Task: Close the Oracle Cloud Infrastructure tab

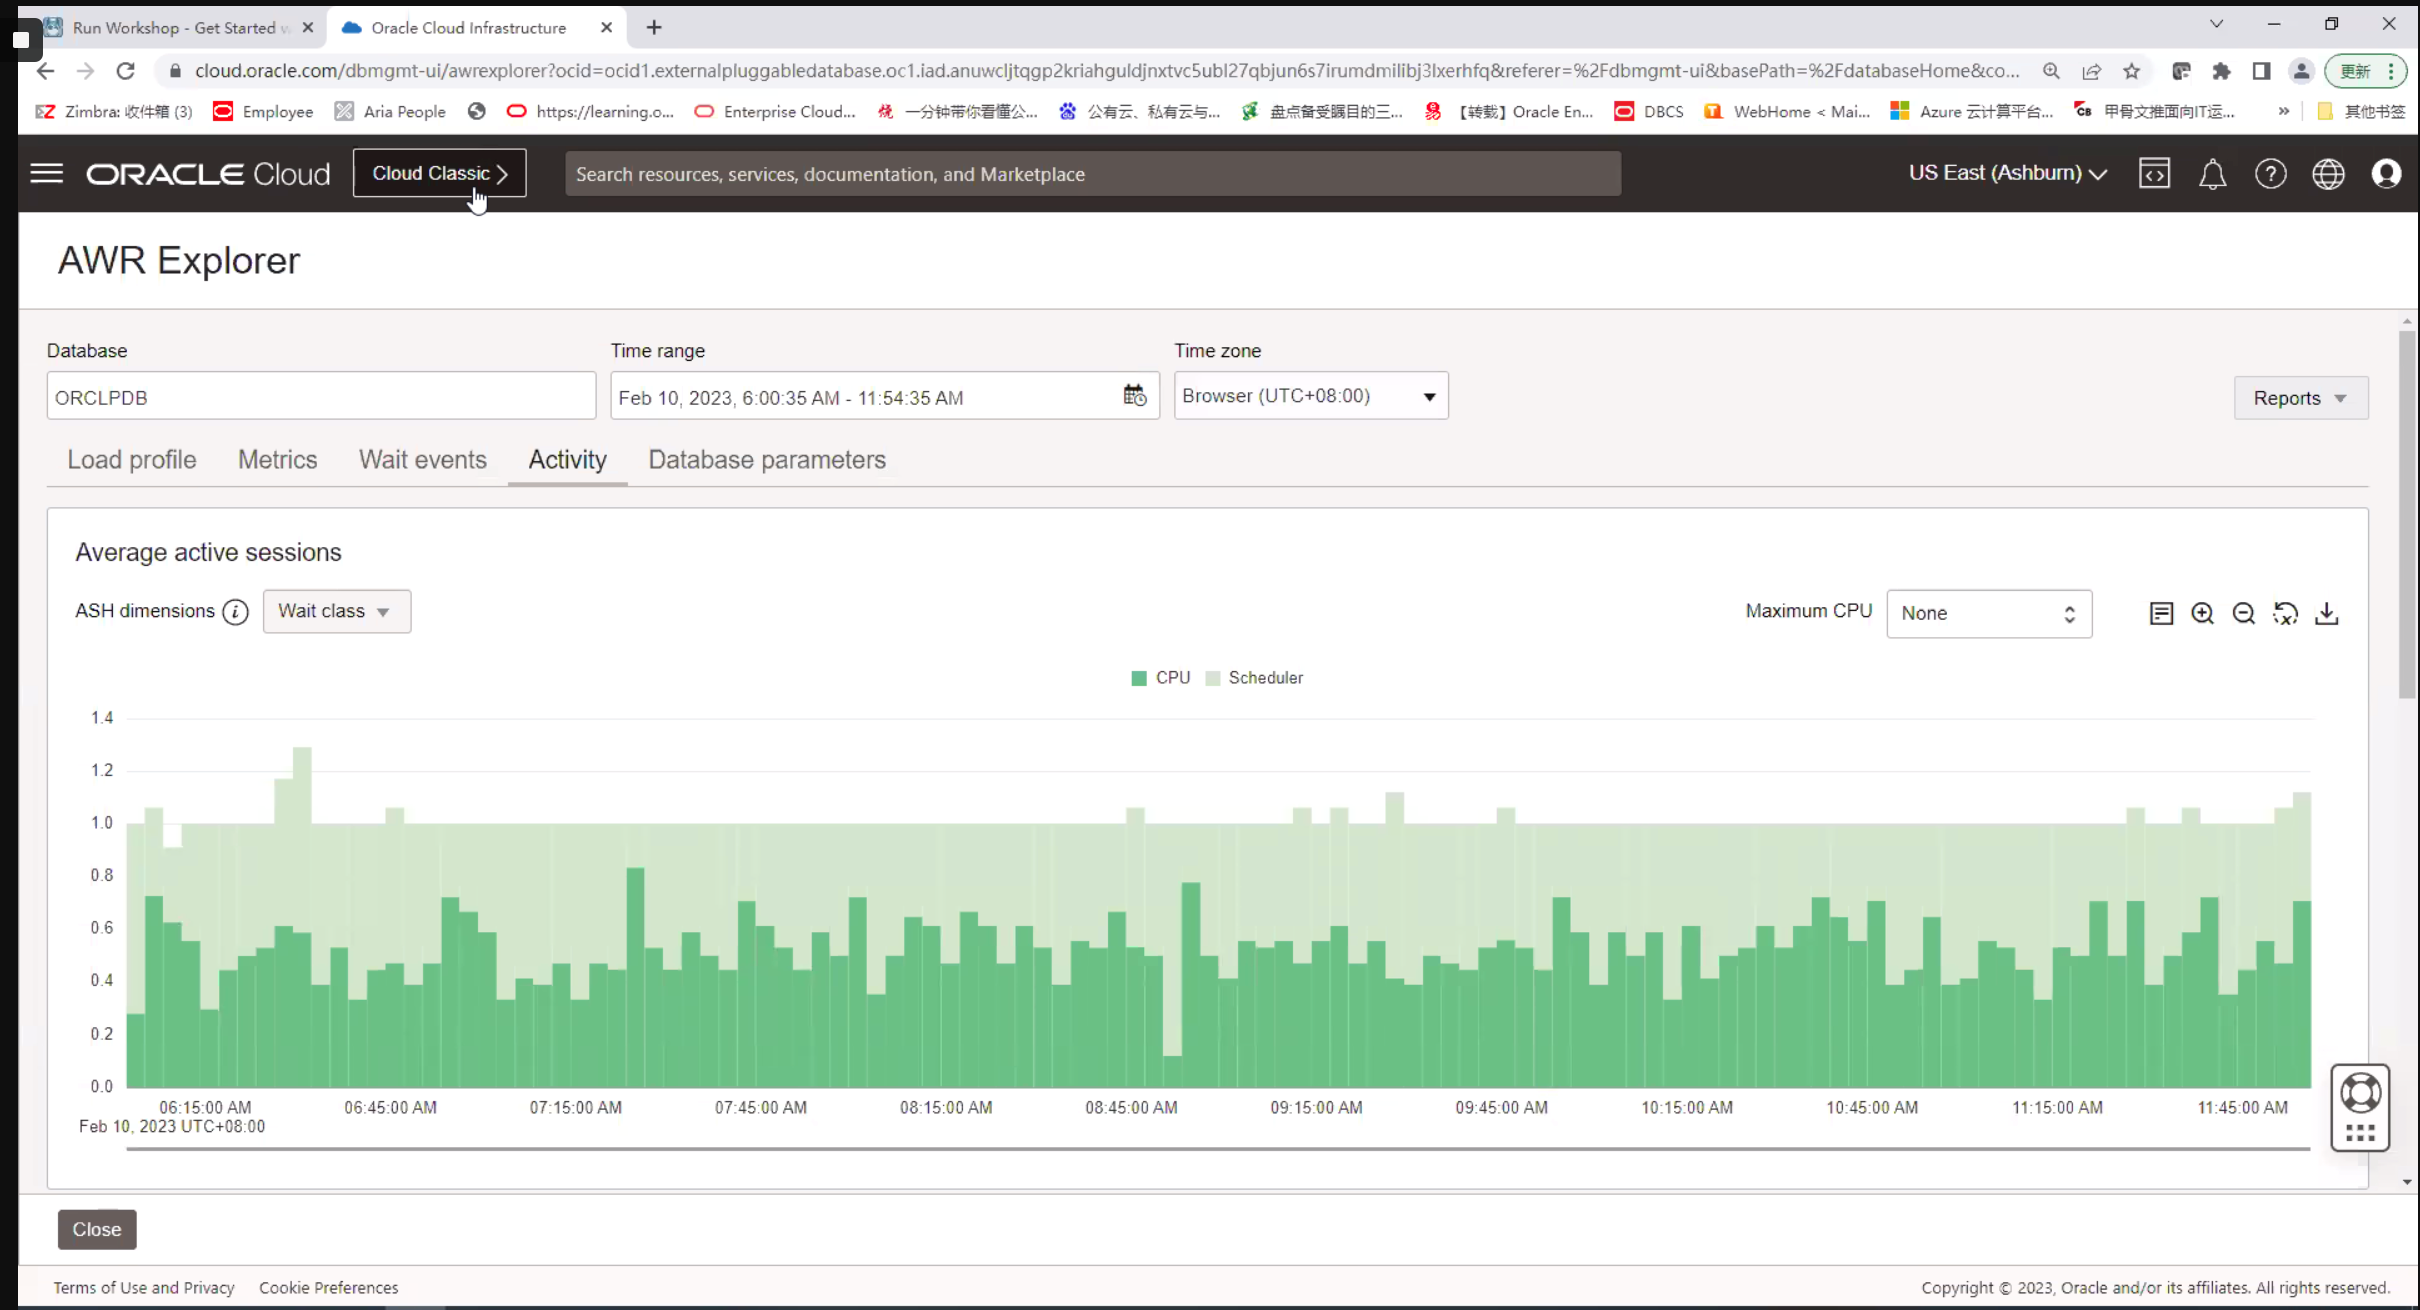Action: pyautogui.click(x=606, y=28)
